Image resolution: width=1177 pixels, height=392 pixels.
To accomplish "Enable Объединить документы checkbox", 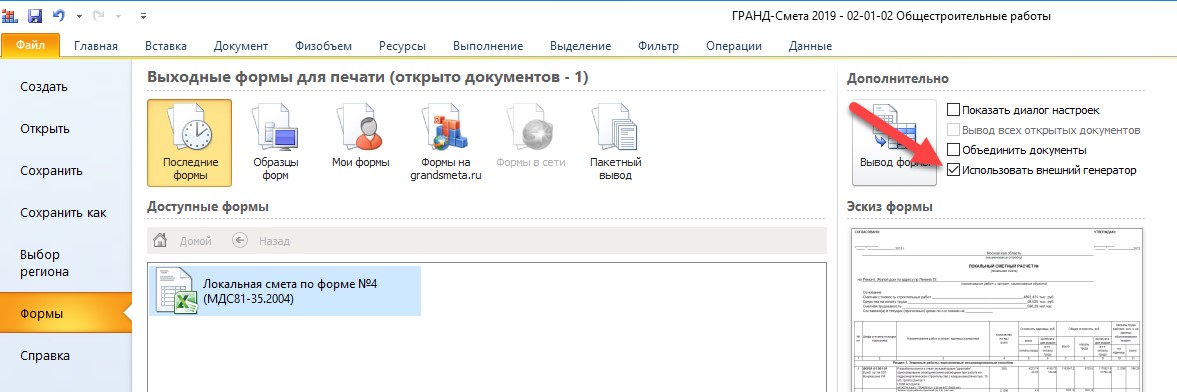I will (x=953, y=150).
